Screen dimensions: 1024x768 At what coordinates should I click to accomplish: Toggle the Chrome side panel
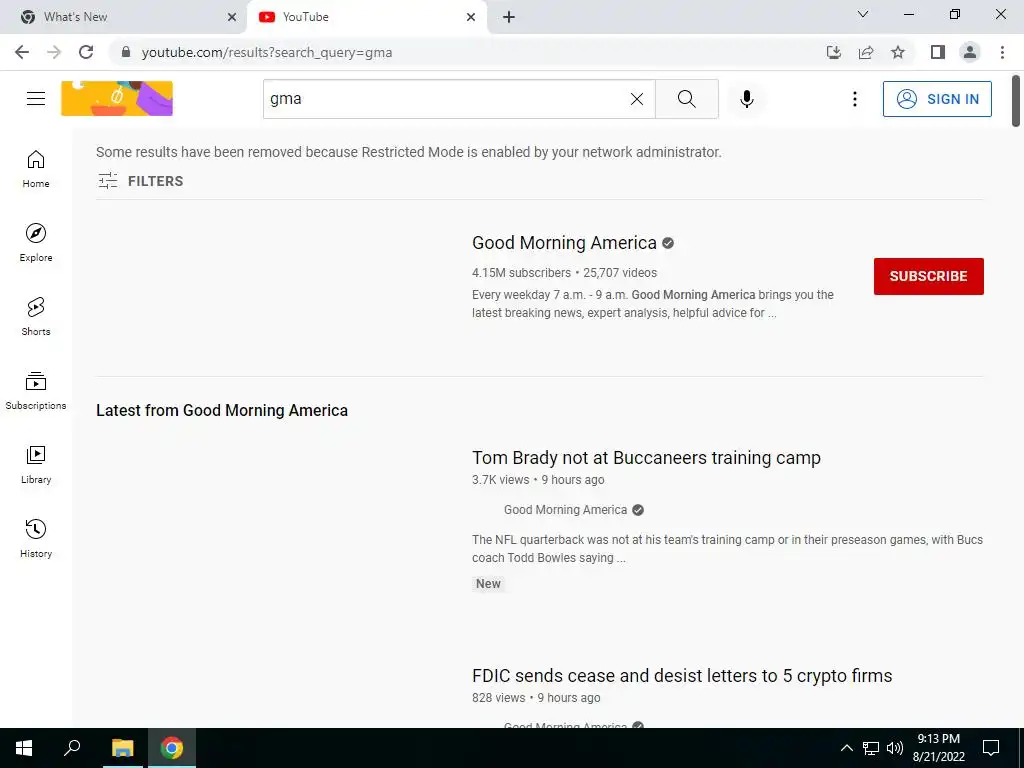click(x=938, y=52)
